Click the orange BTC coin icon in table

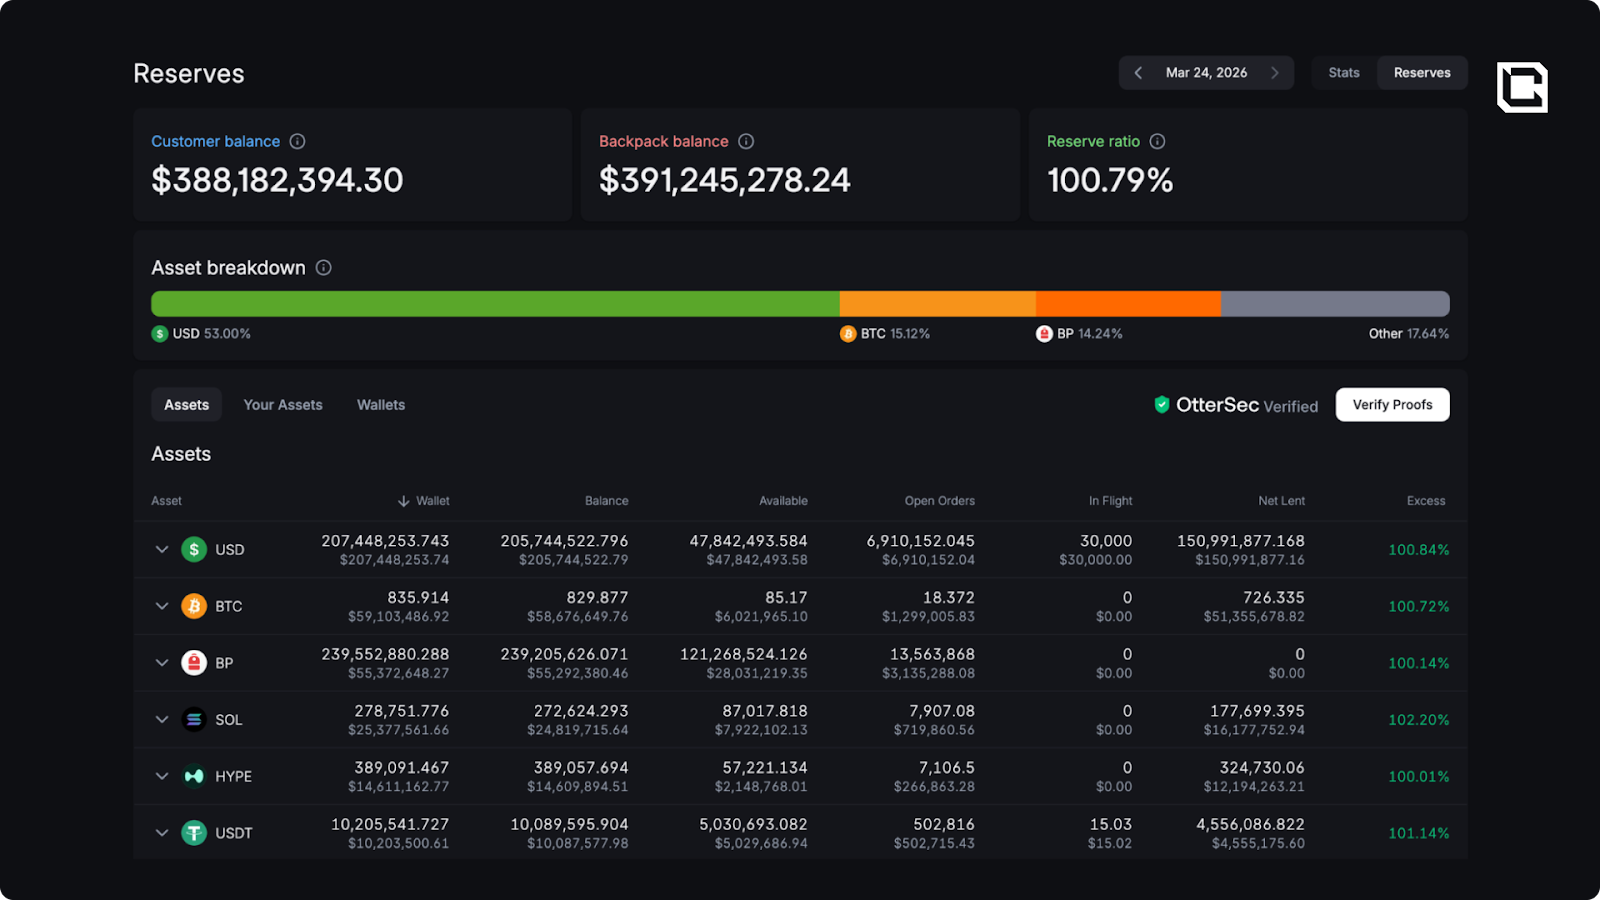[194, 606]
